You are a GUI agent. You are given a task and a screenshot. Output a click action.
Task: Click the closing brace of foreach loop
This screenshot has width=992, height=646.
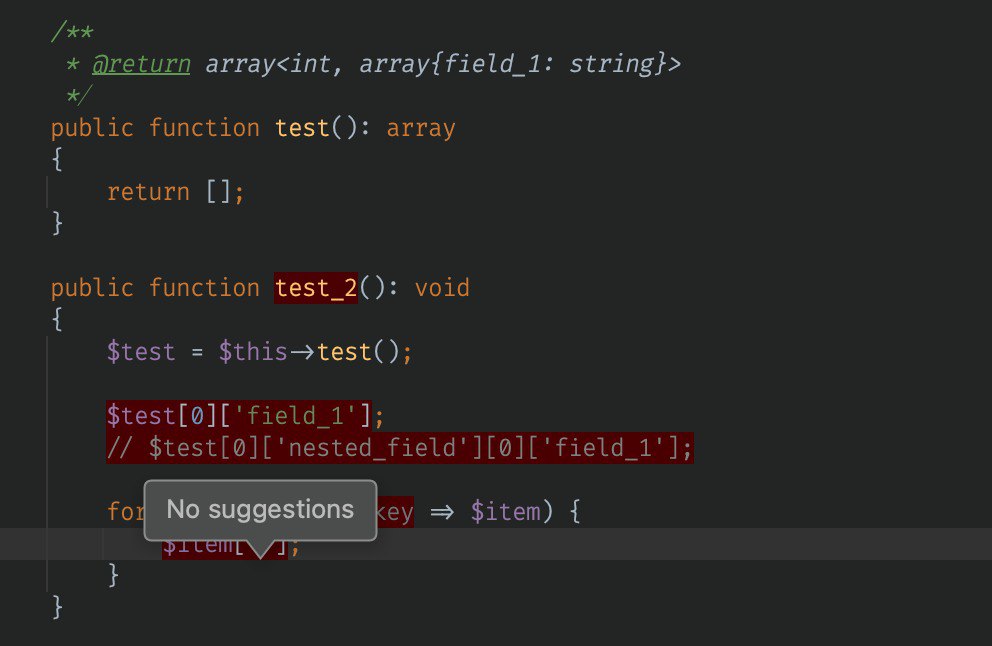coord(113,575)
